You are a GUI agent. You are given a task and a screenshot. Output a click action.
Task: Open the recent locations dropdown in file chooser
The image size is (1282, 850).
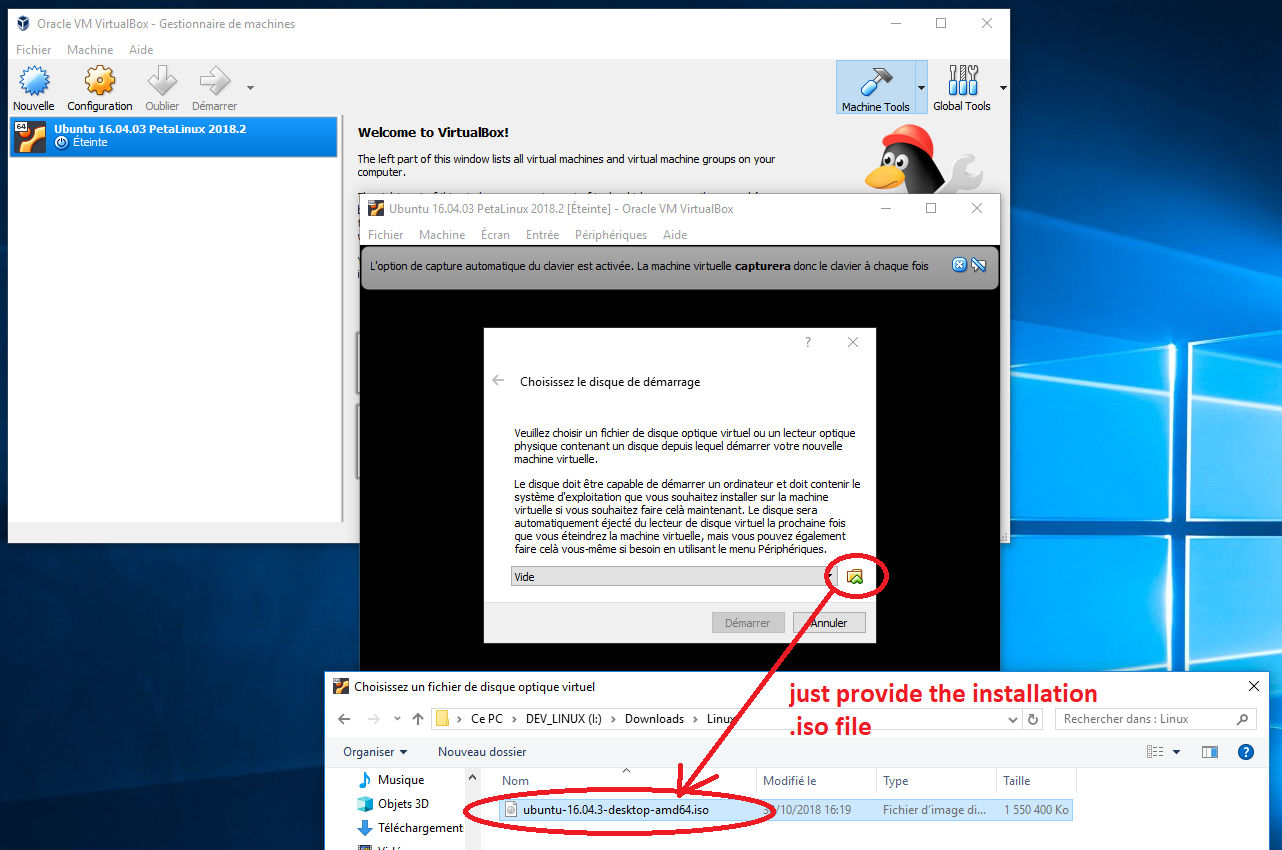(x=397, y=719)
